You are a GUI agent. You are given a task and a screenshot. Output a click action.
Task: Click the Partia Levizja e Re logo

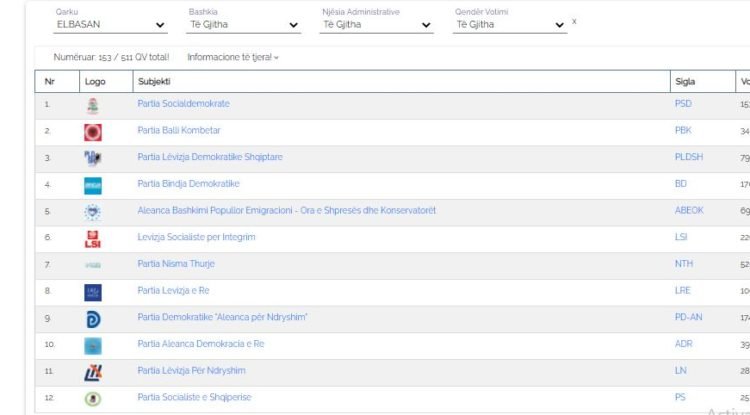[93, 291]
